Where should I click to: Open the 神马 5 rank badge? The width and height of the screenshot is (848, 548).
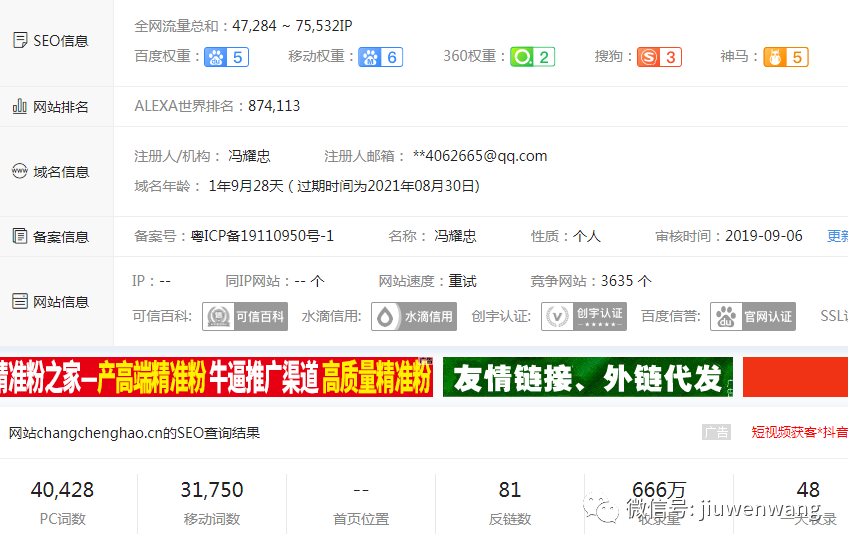[x=786, y=57]
